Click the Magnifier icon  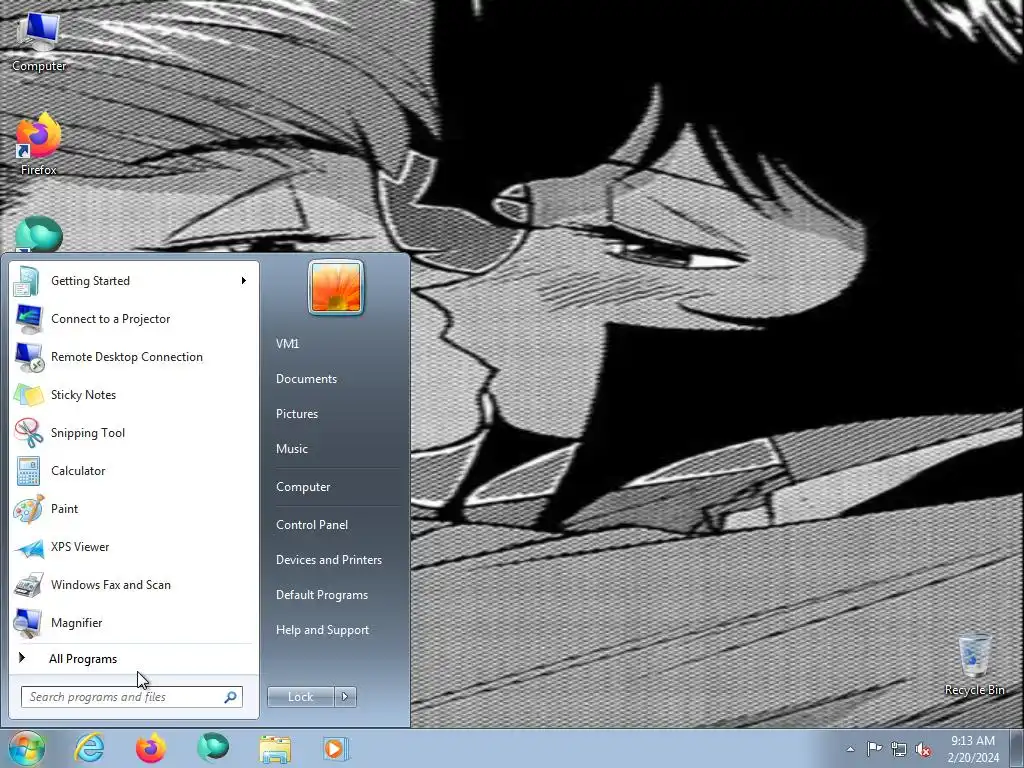tap(28, 623)
